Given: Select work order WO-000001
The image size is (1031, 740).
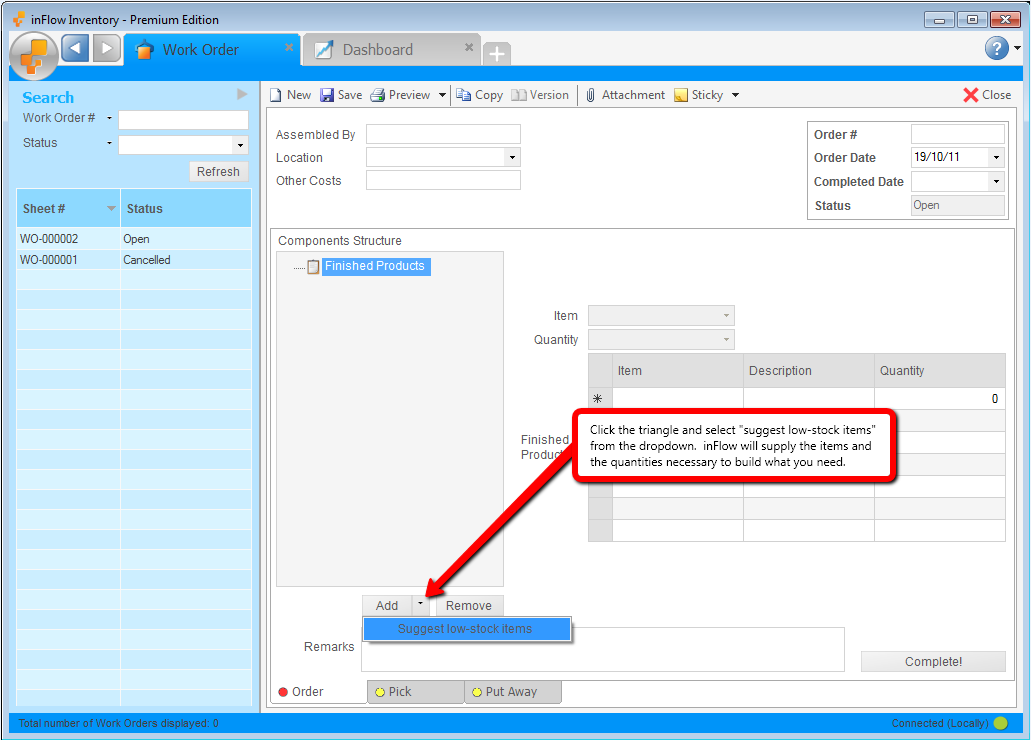Looking at the screenshot, I should click(x=134, y=260).
